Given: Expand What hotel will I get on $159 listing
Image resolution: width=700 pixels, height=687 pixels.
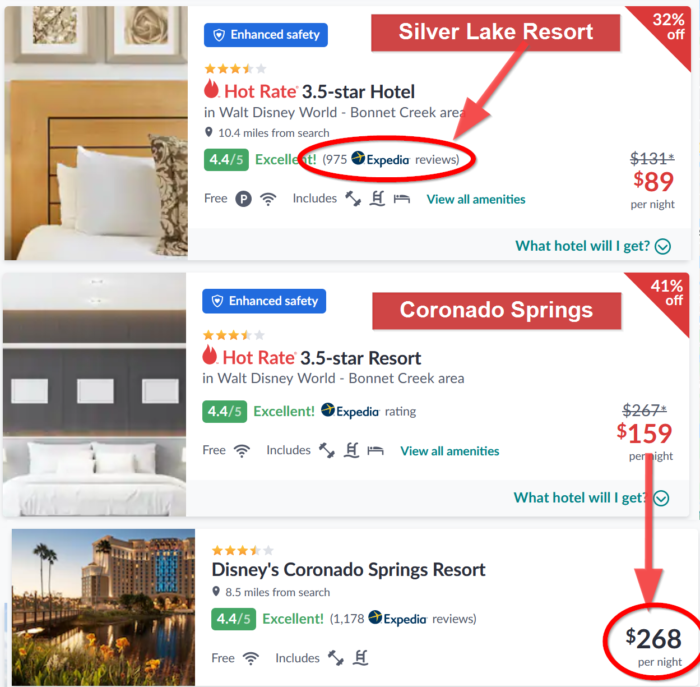Looking at the screenshot, I should 591,498.
